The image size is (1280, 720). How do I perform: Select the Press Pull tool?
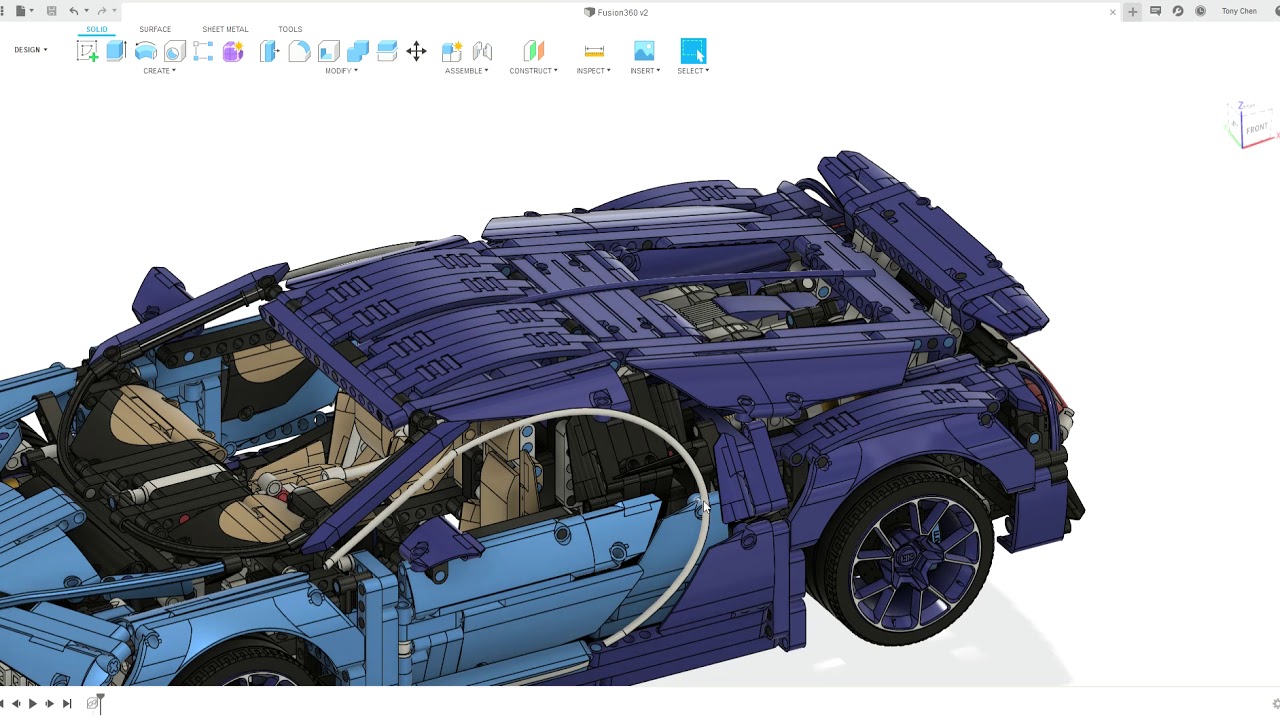(x=269, y=51)
